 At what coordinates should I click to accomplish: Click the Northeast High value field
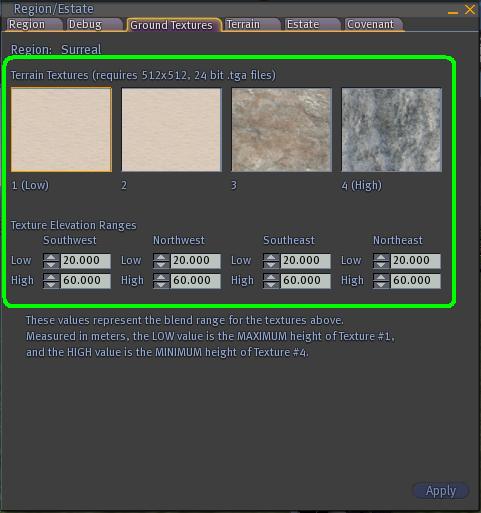pos(415,281)
